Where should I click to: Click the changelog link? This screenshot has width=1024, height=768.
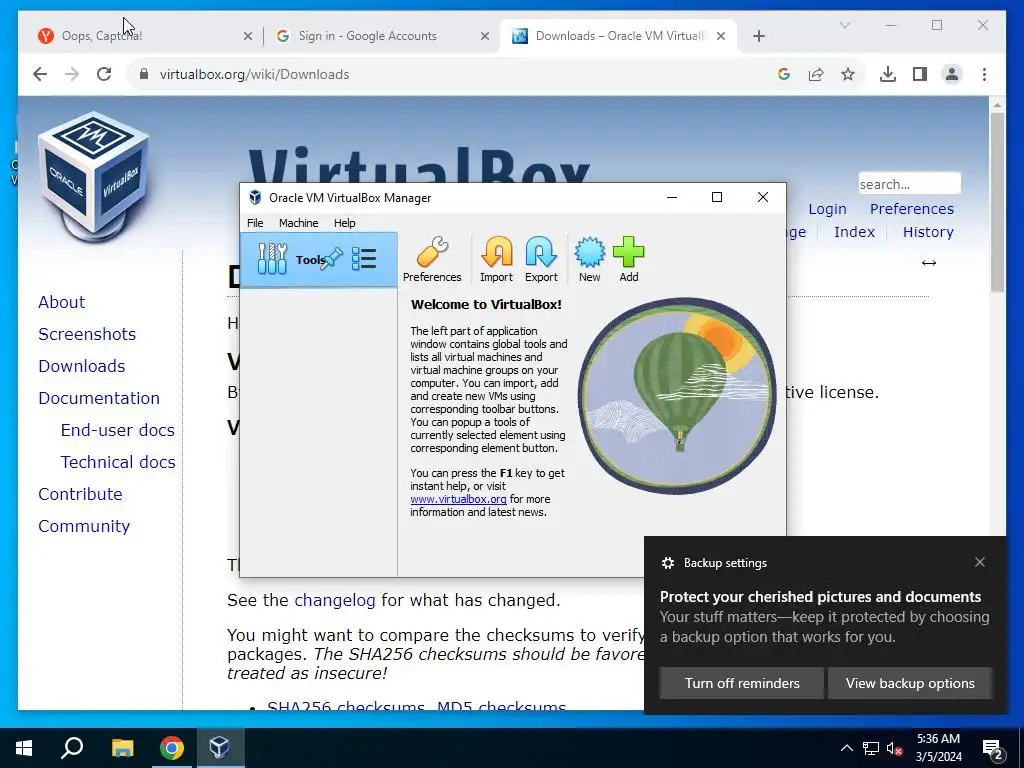[334, 600]
